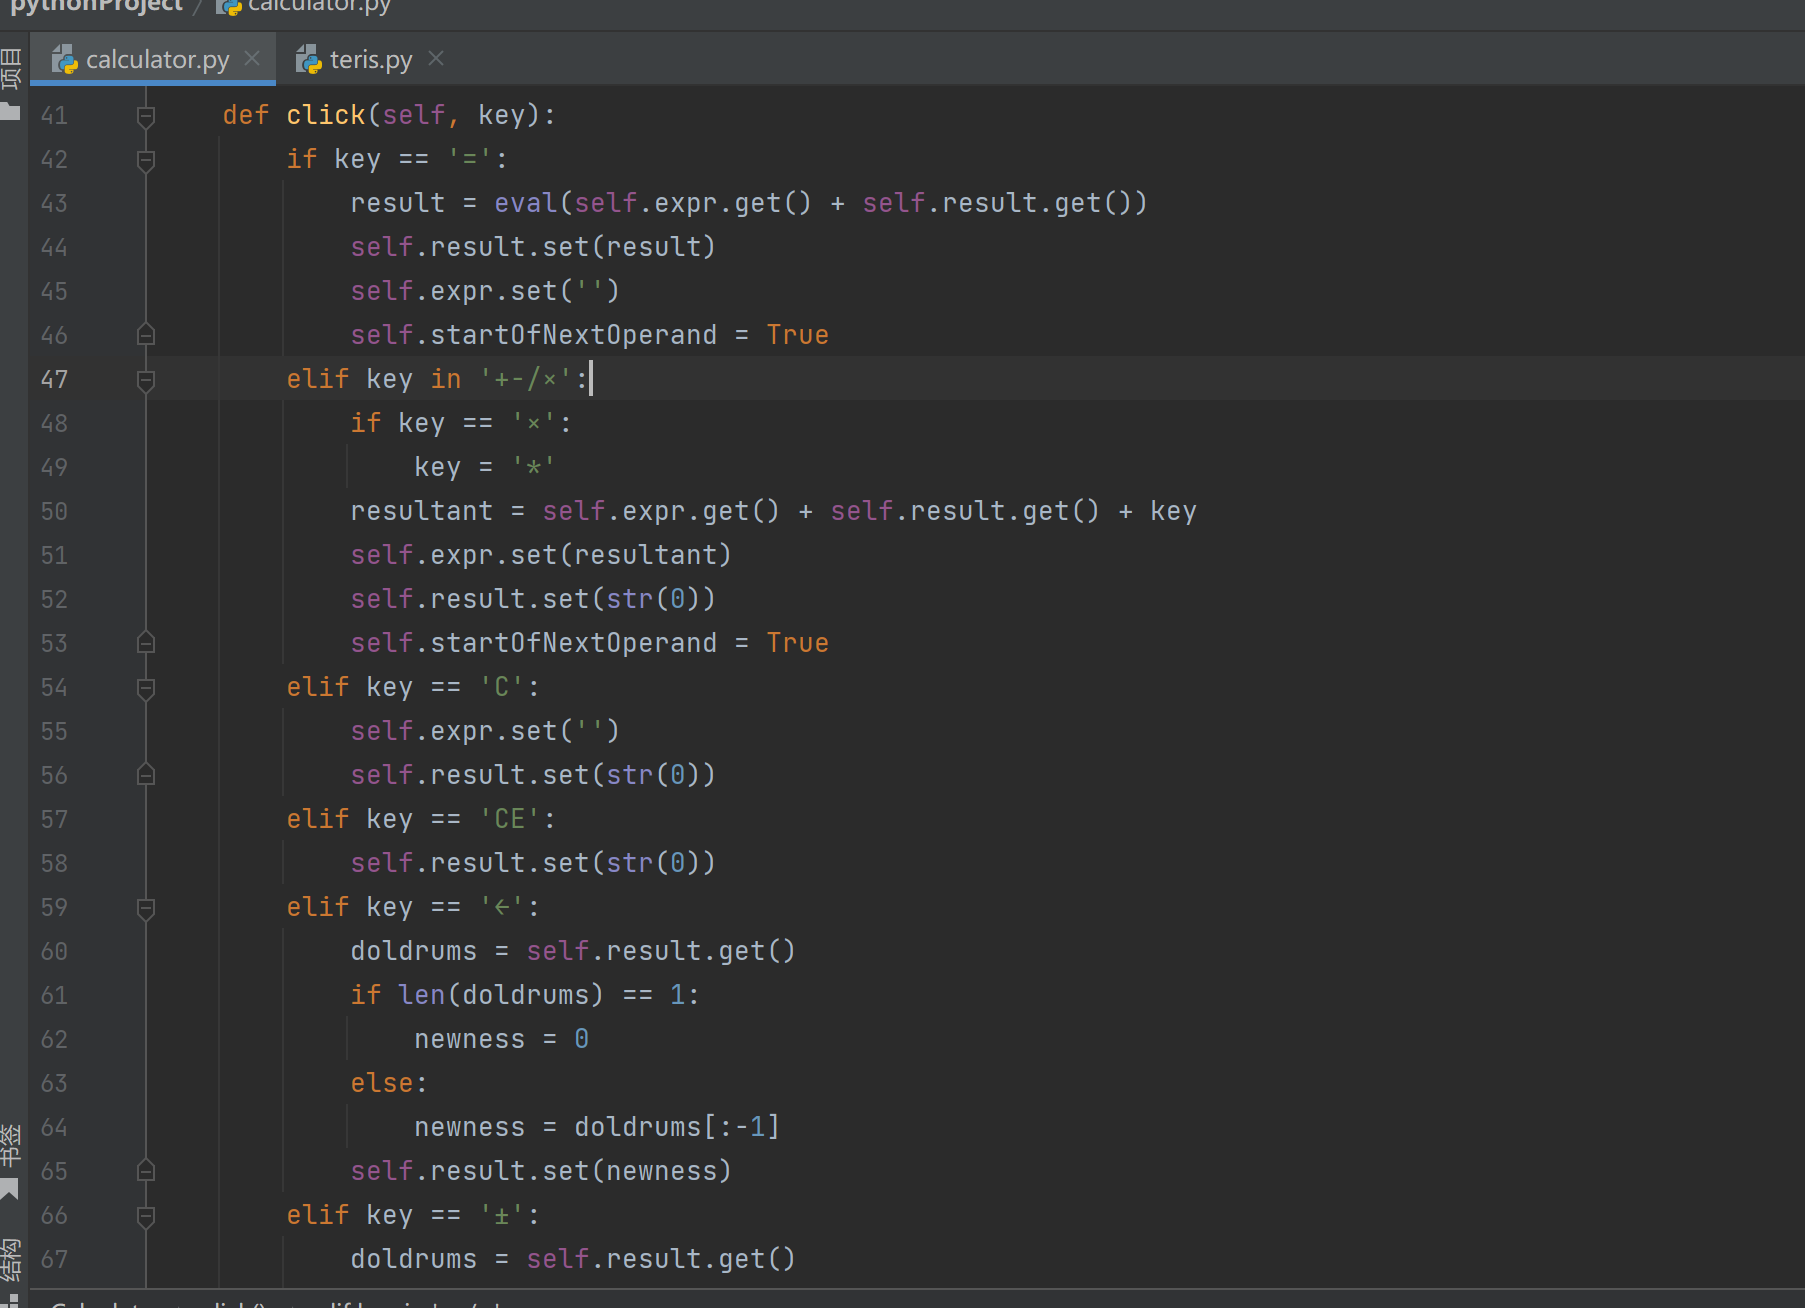Viewport: 1805px width, 1308px height.
Task: Click the fold end marker on line 53
Action: coord(146,643)
